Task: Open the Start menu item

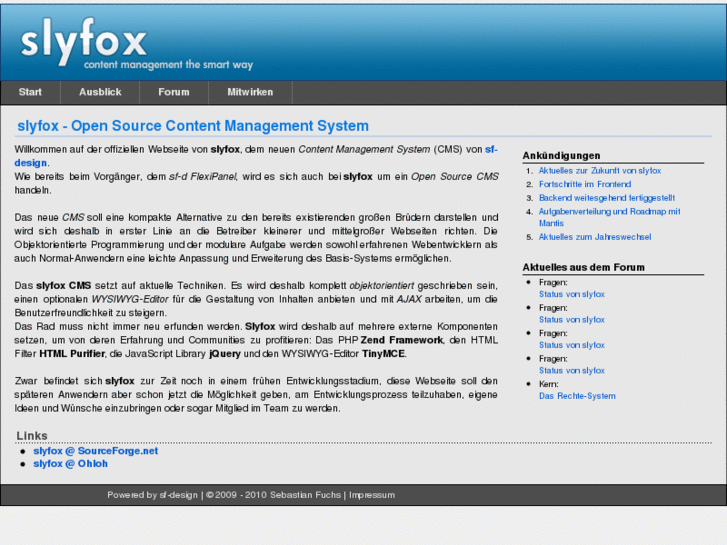Action: point(30,92)
